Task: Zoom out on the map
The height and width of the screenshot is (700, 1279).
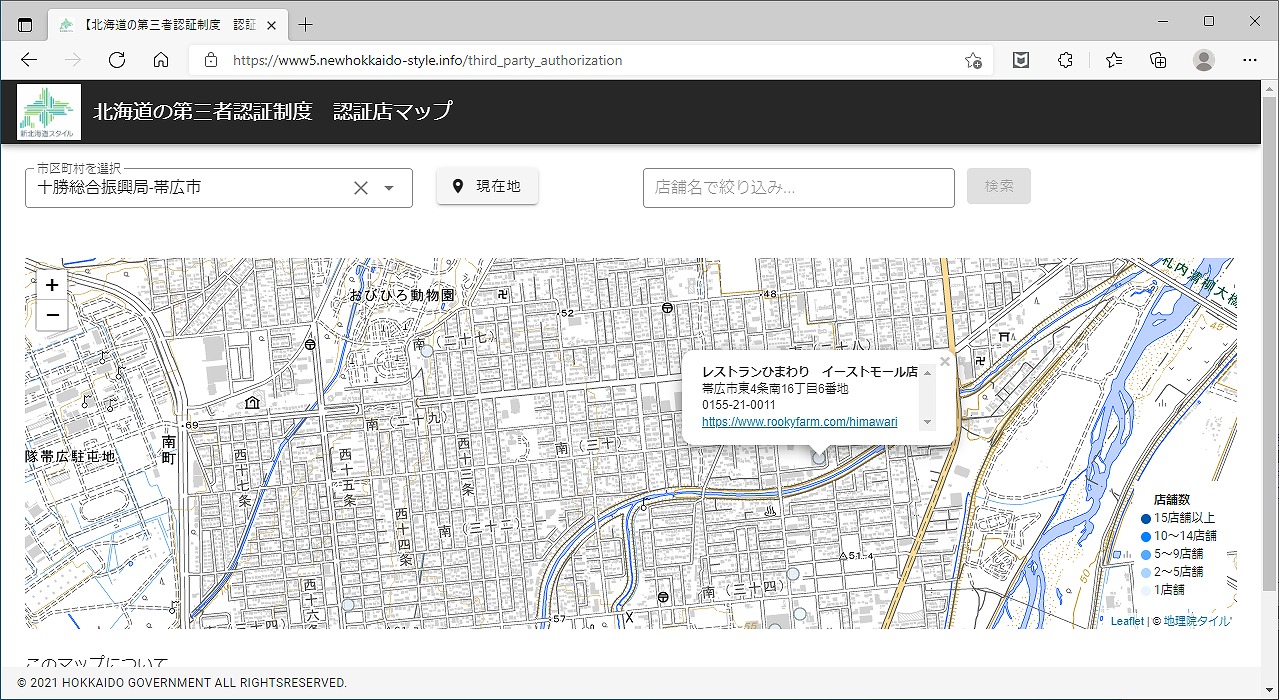Action: click(x=52, y=316)
